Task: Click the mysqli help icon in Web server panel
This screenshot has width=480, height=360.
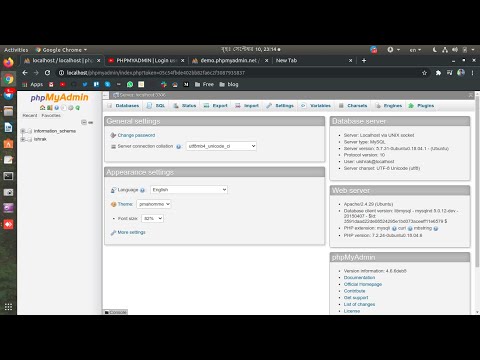Action: tap(394, 228)
